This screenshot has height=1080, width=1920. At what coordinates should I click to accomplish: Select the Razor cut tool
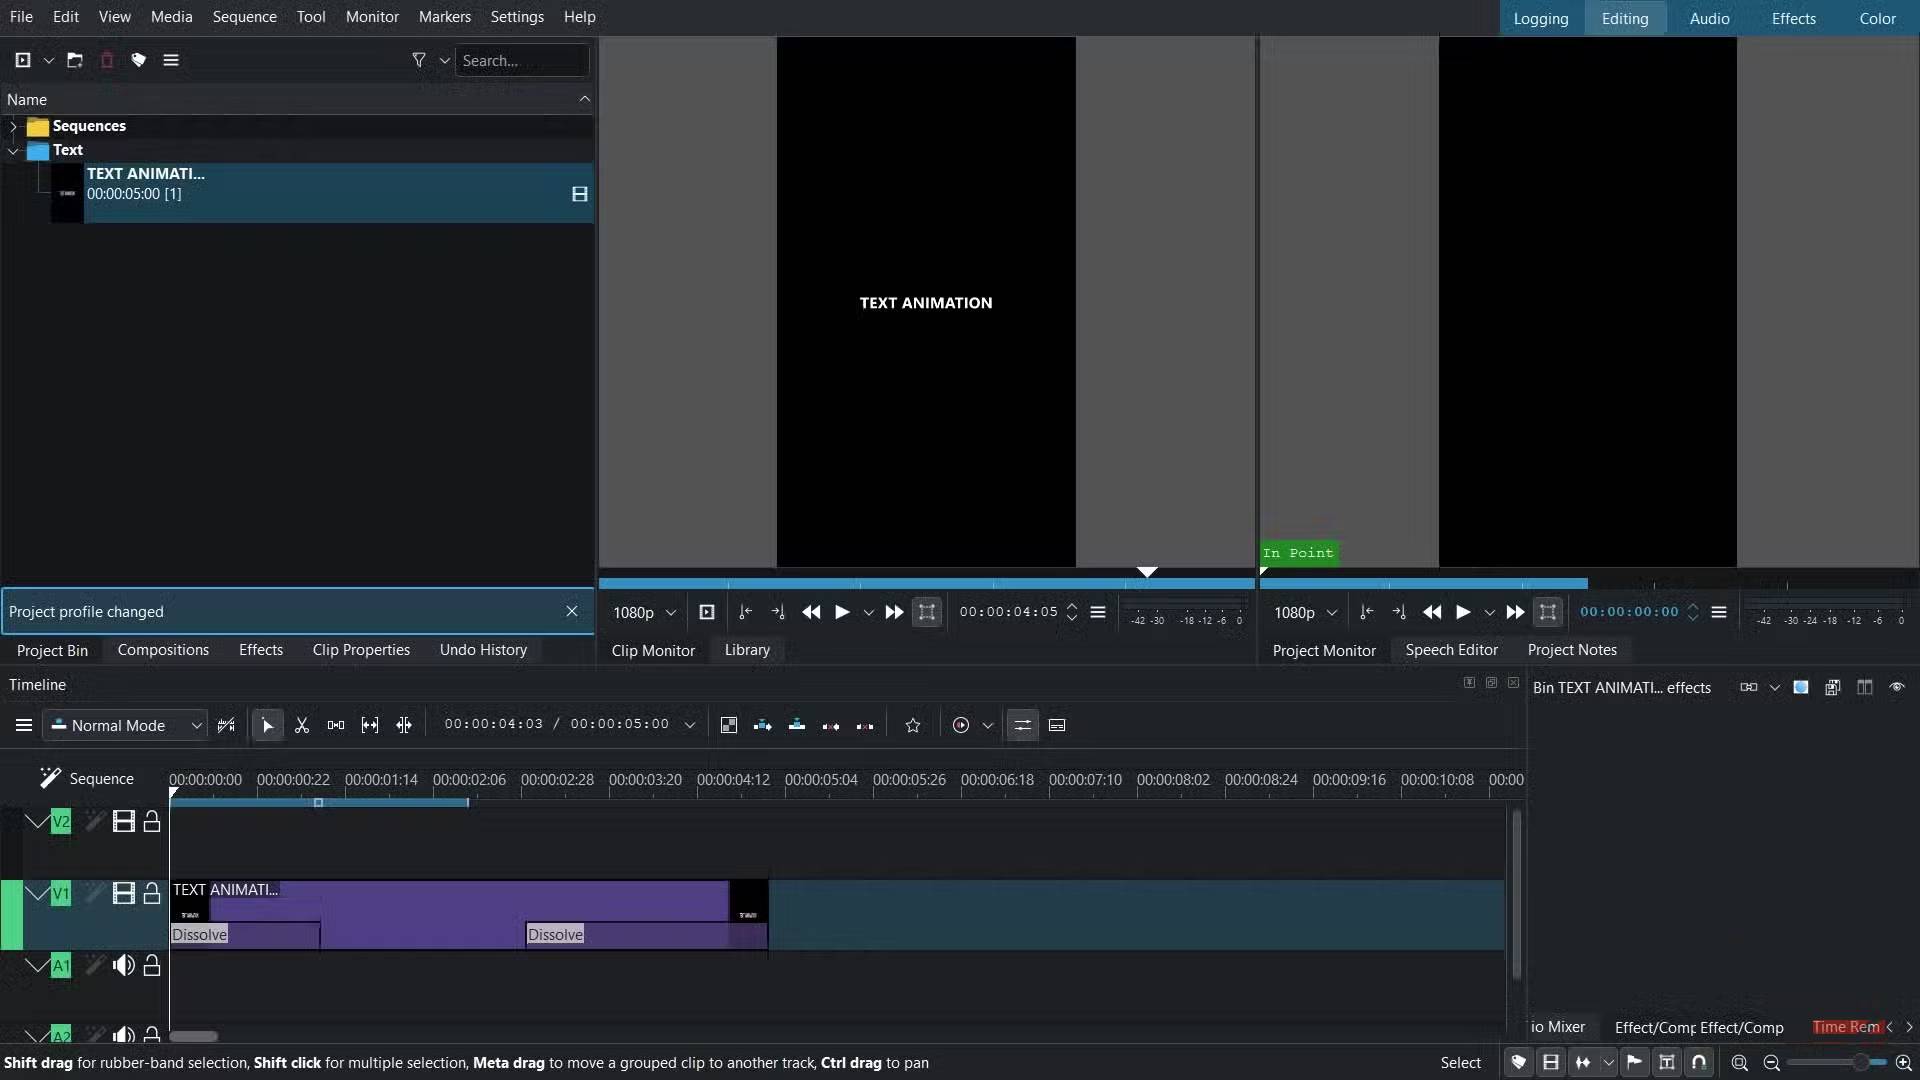pyautogui.click(x=302, y=726)
